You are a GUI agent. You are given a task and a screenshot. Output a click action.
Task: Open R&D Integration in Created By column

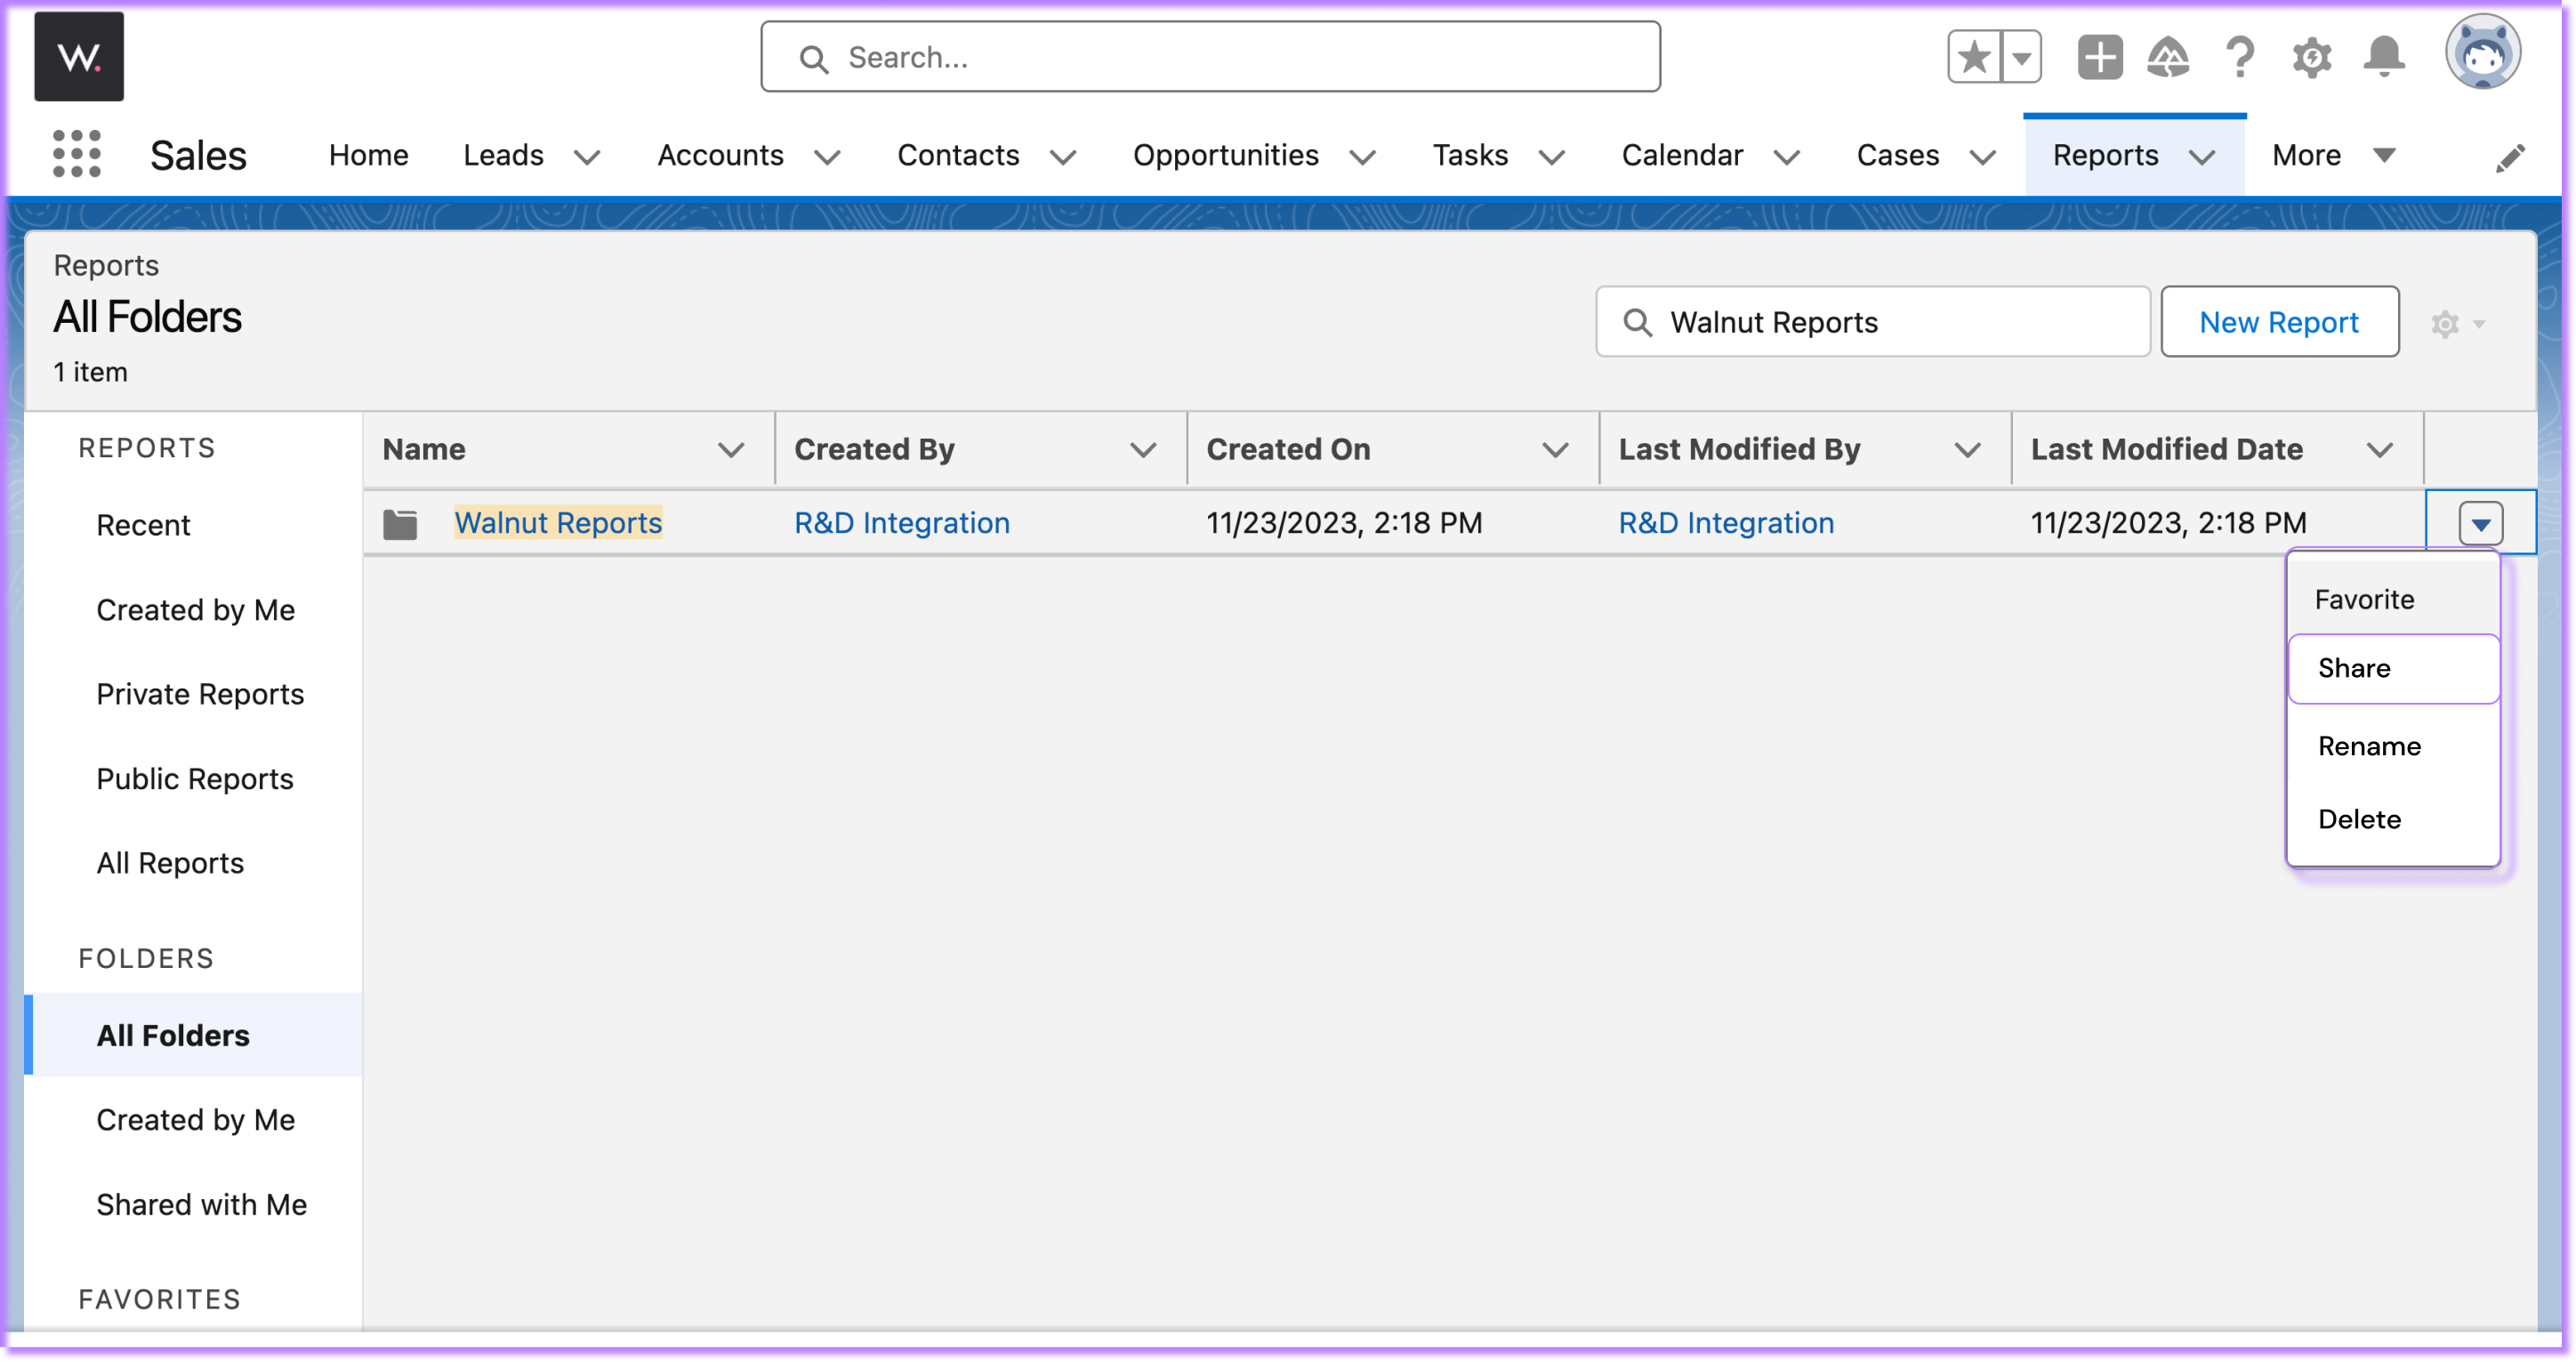point(902,523)
